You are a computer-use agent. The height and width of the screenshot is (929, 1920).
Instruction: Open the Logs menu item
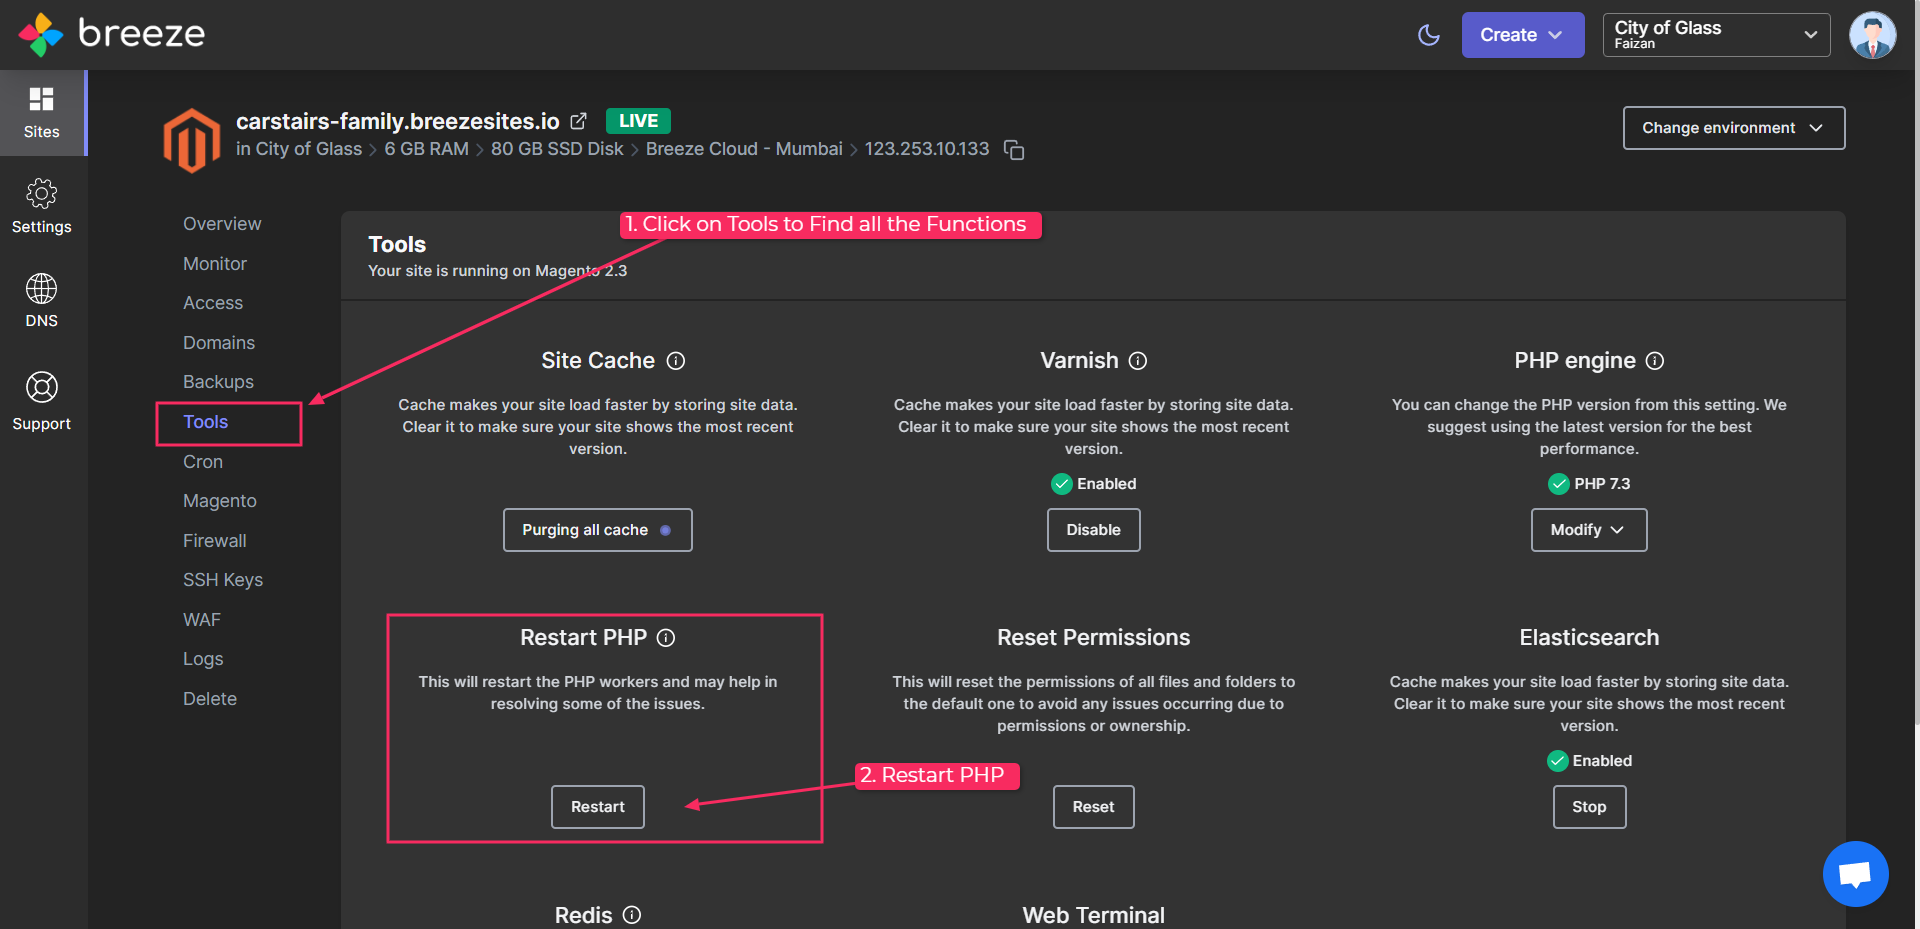click(x=203, y=659)
